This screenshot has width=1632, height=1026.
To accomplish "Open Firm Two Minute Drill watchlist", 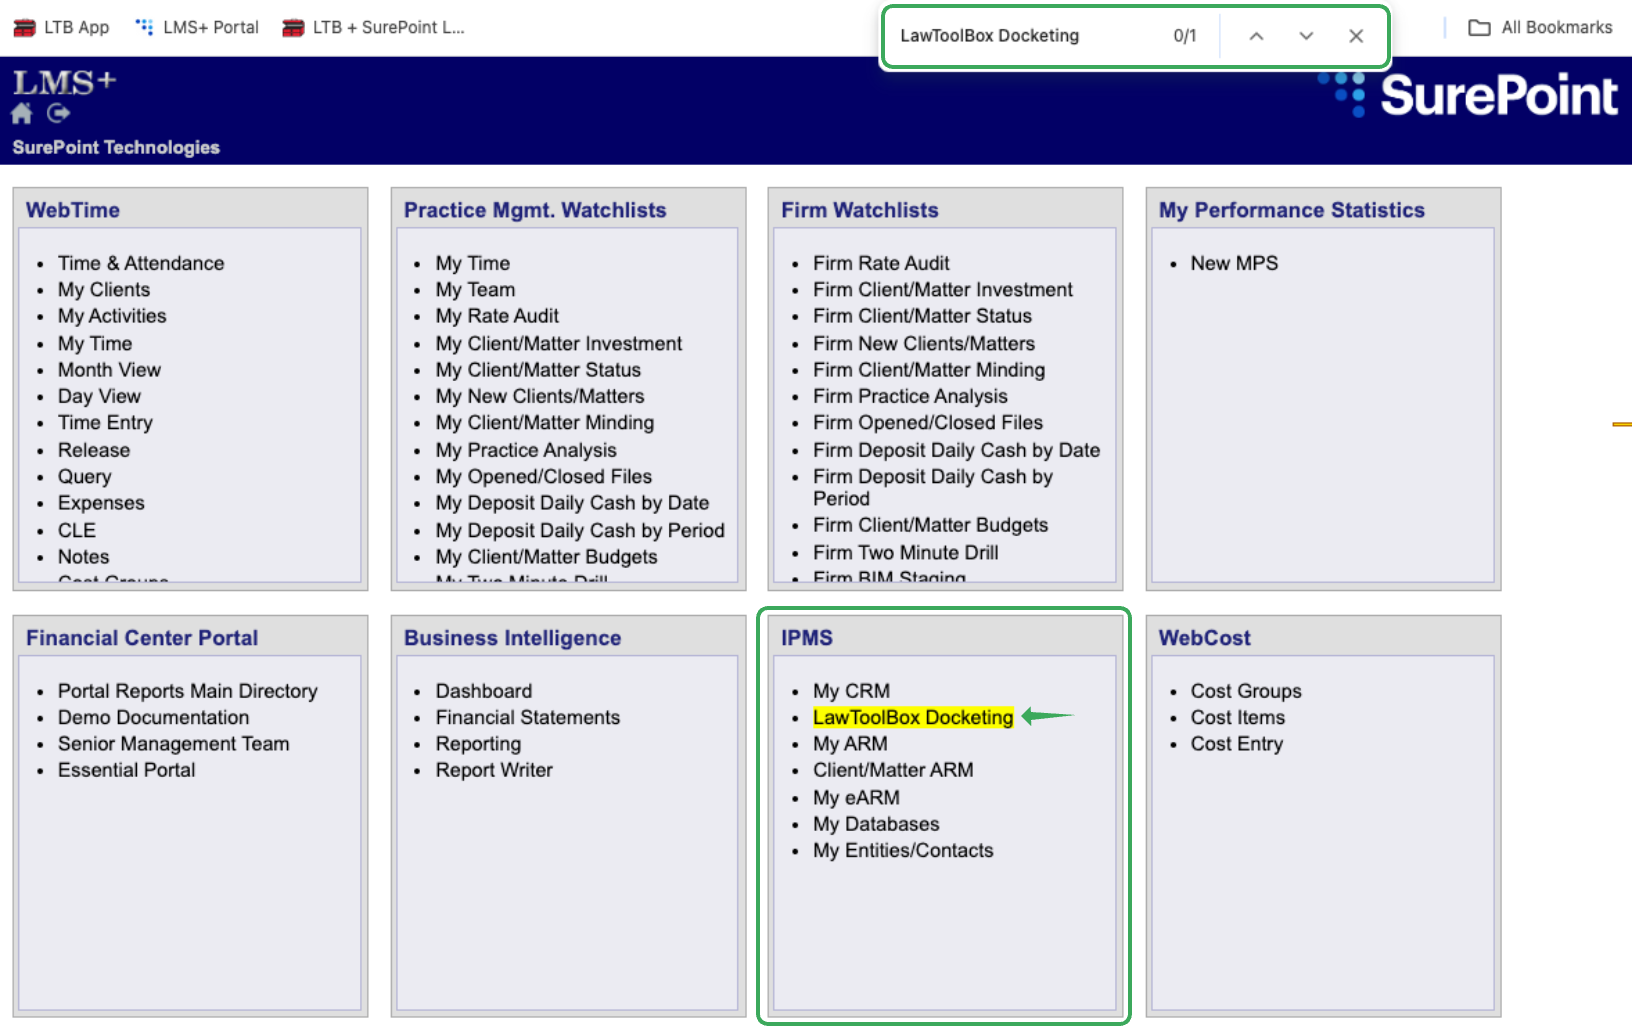I will (x=906, y=552).
